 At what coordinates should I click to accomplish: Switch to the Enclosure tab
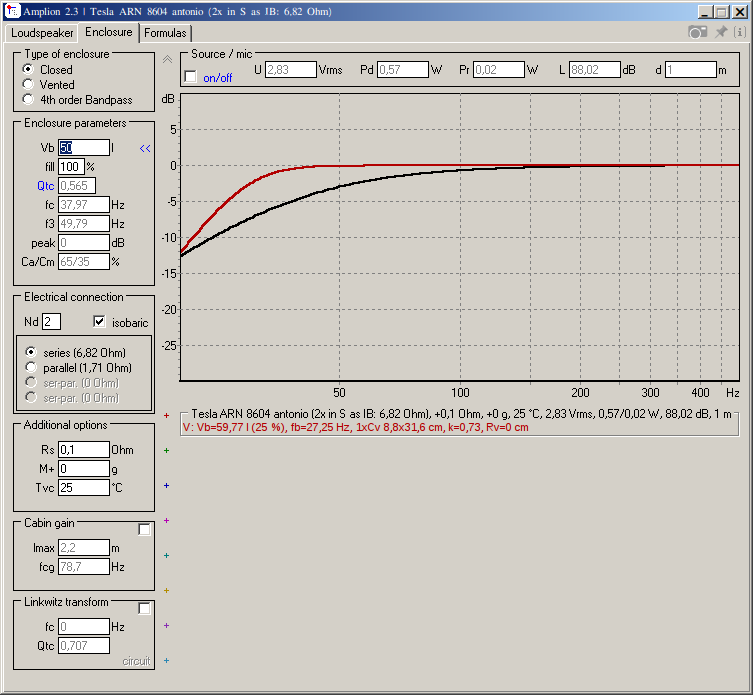coord(109,32)
